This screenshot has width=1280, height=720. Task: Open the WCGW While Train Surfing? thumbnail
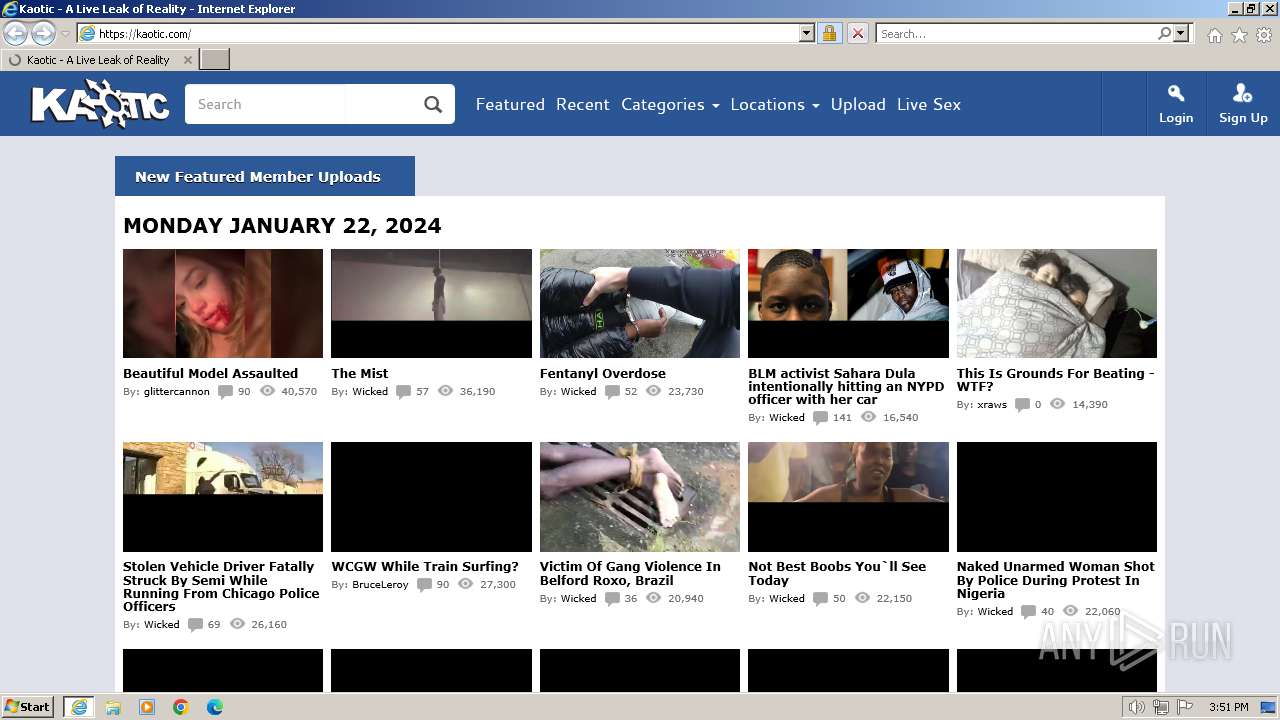pyautogui.click(x=431, y=496)
